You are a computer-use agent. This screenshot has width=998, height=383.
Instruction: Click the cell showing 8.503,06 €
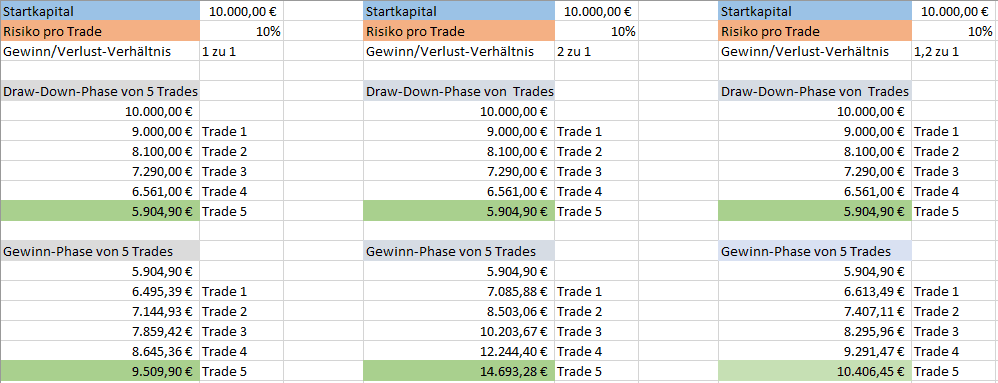(x=459, y=311)
